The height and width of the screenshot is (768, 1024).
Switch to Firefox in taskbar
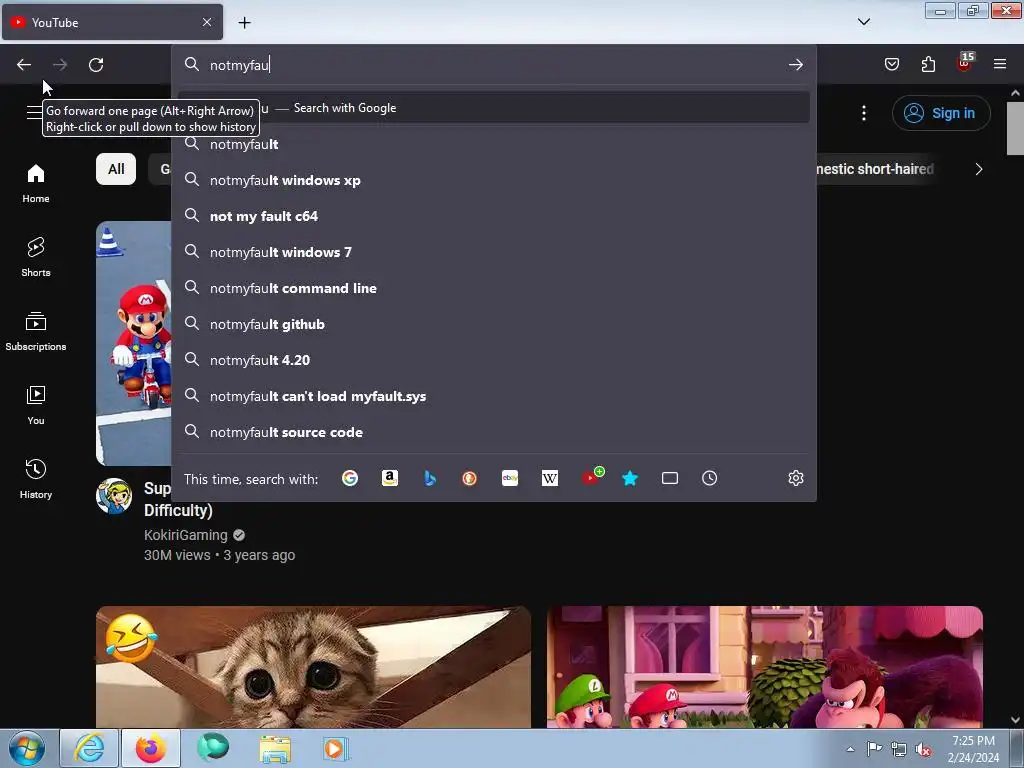pyautogui.click(x=151, y=748)
